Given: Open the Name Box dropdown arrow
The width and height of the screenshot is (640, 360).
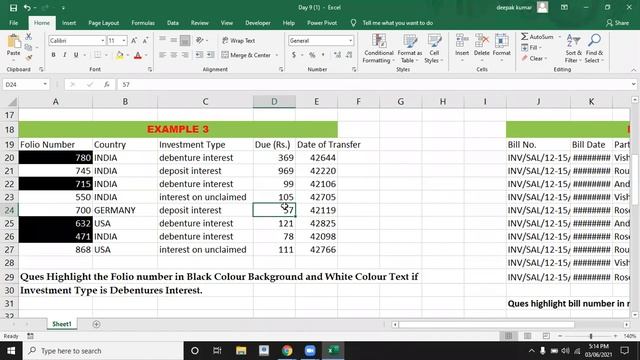Looking at the screenshot, I should (x=45, y=84).
